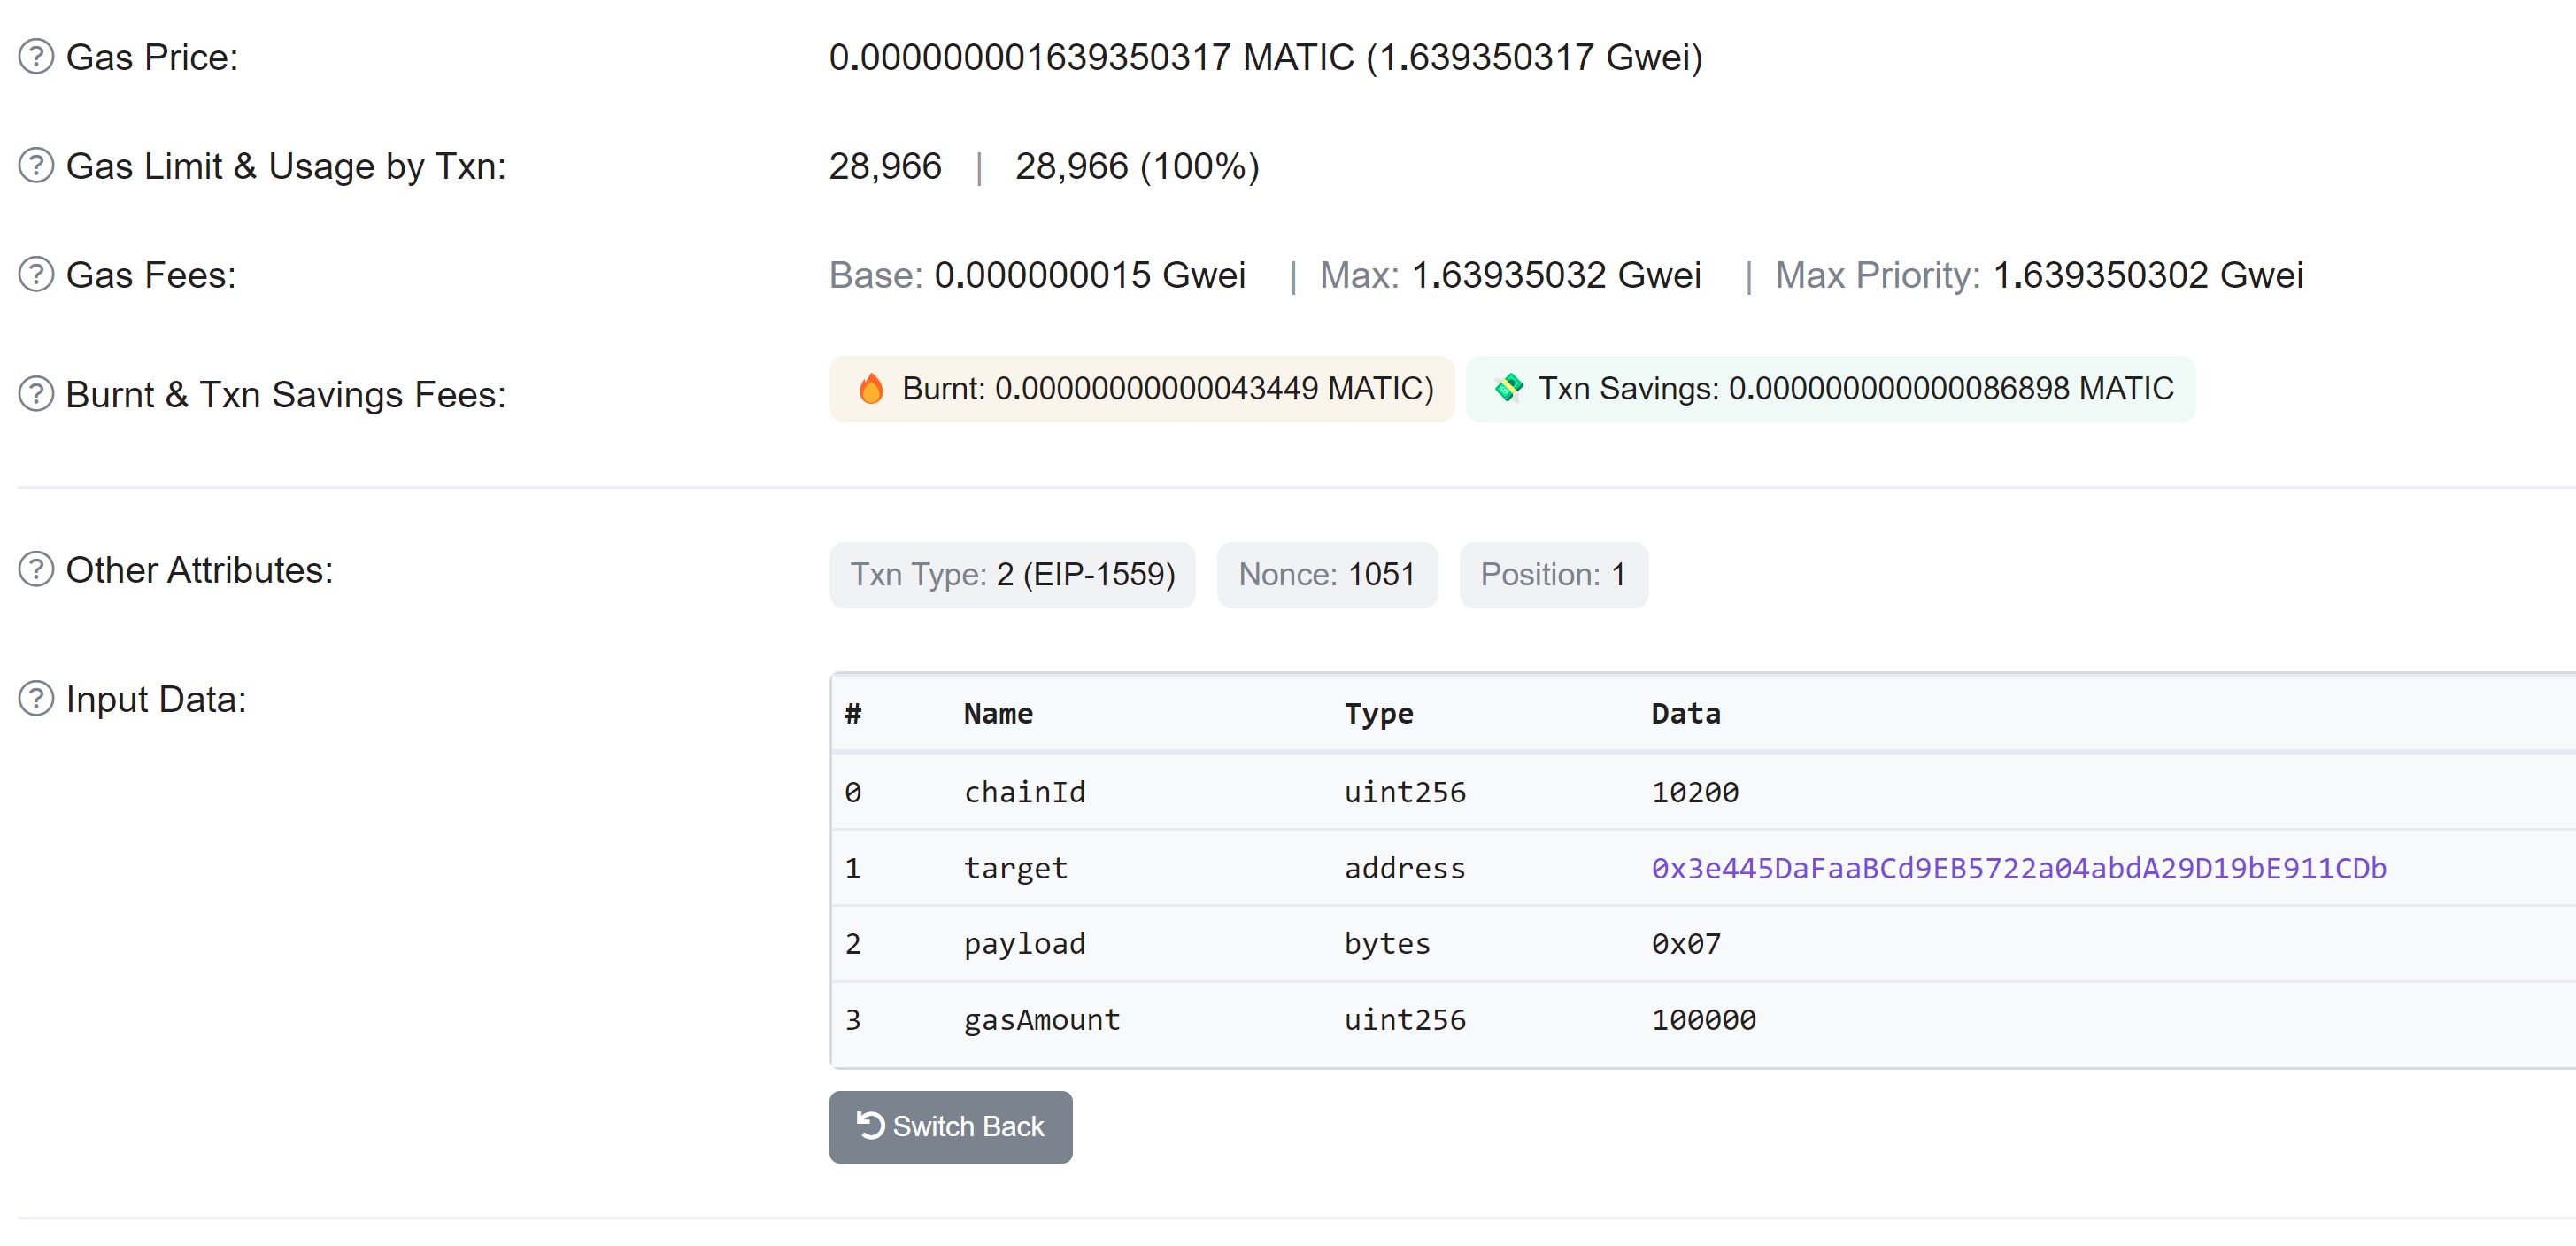Click the help icon beside Input Data
This screenshot has width=2576, height=1246.
pyautogui.click(x=36, y=699)
